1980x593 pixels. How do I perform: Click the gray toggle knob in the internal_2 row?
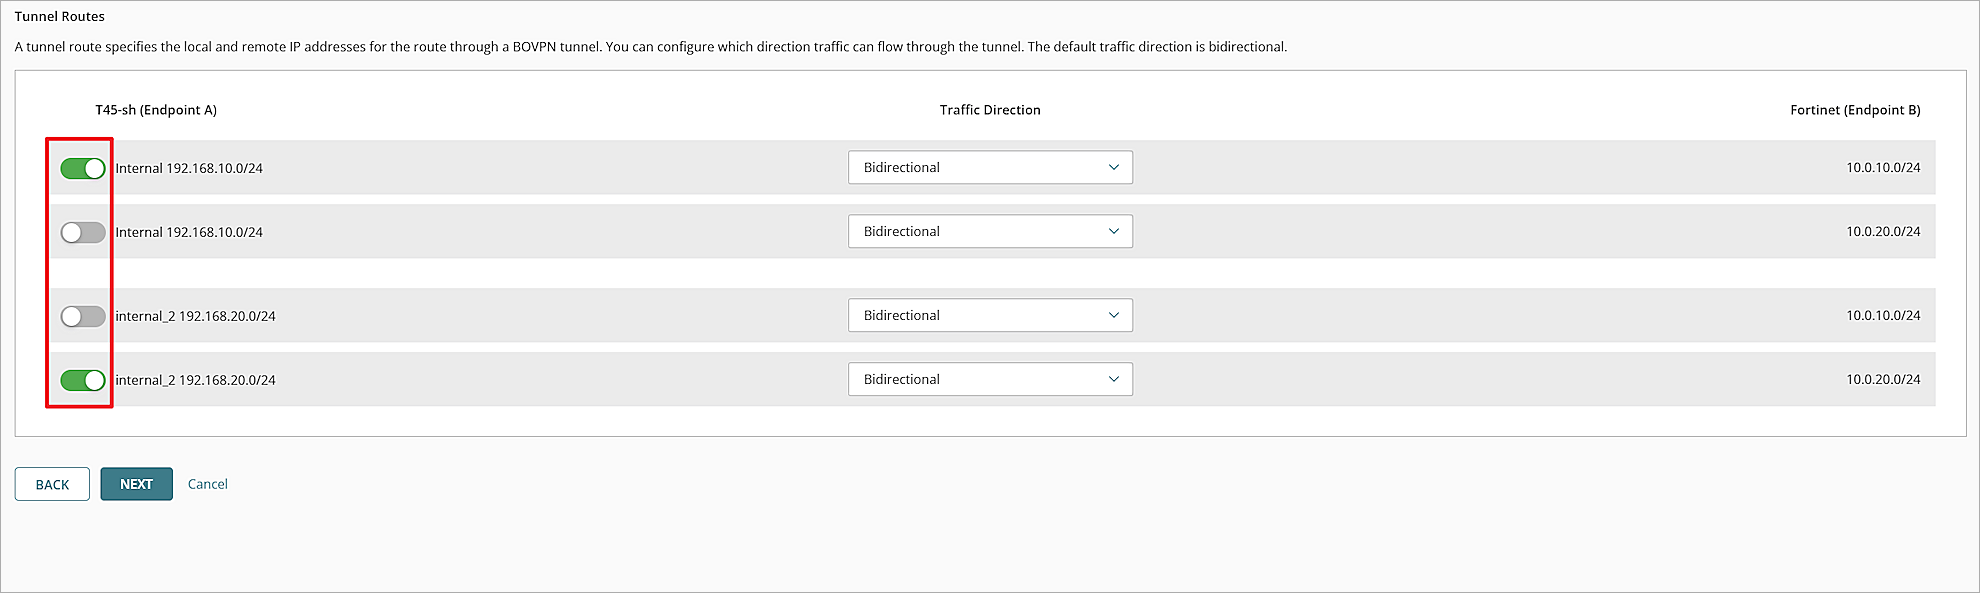tap(72, 315)
